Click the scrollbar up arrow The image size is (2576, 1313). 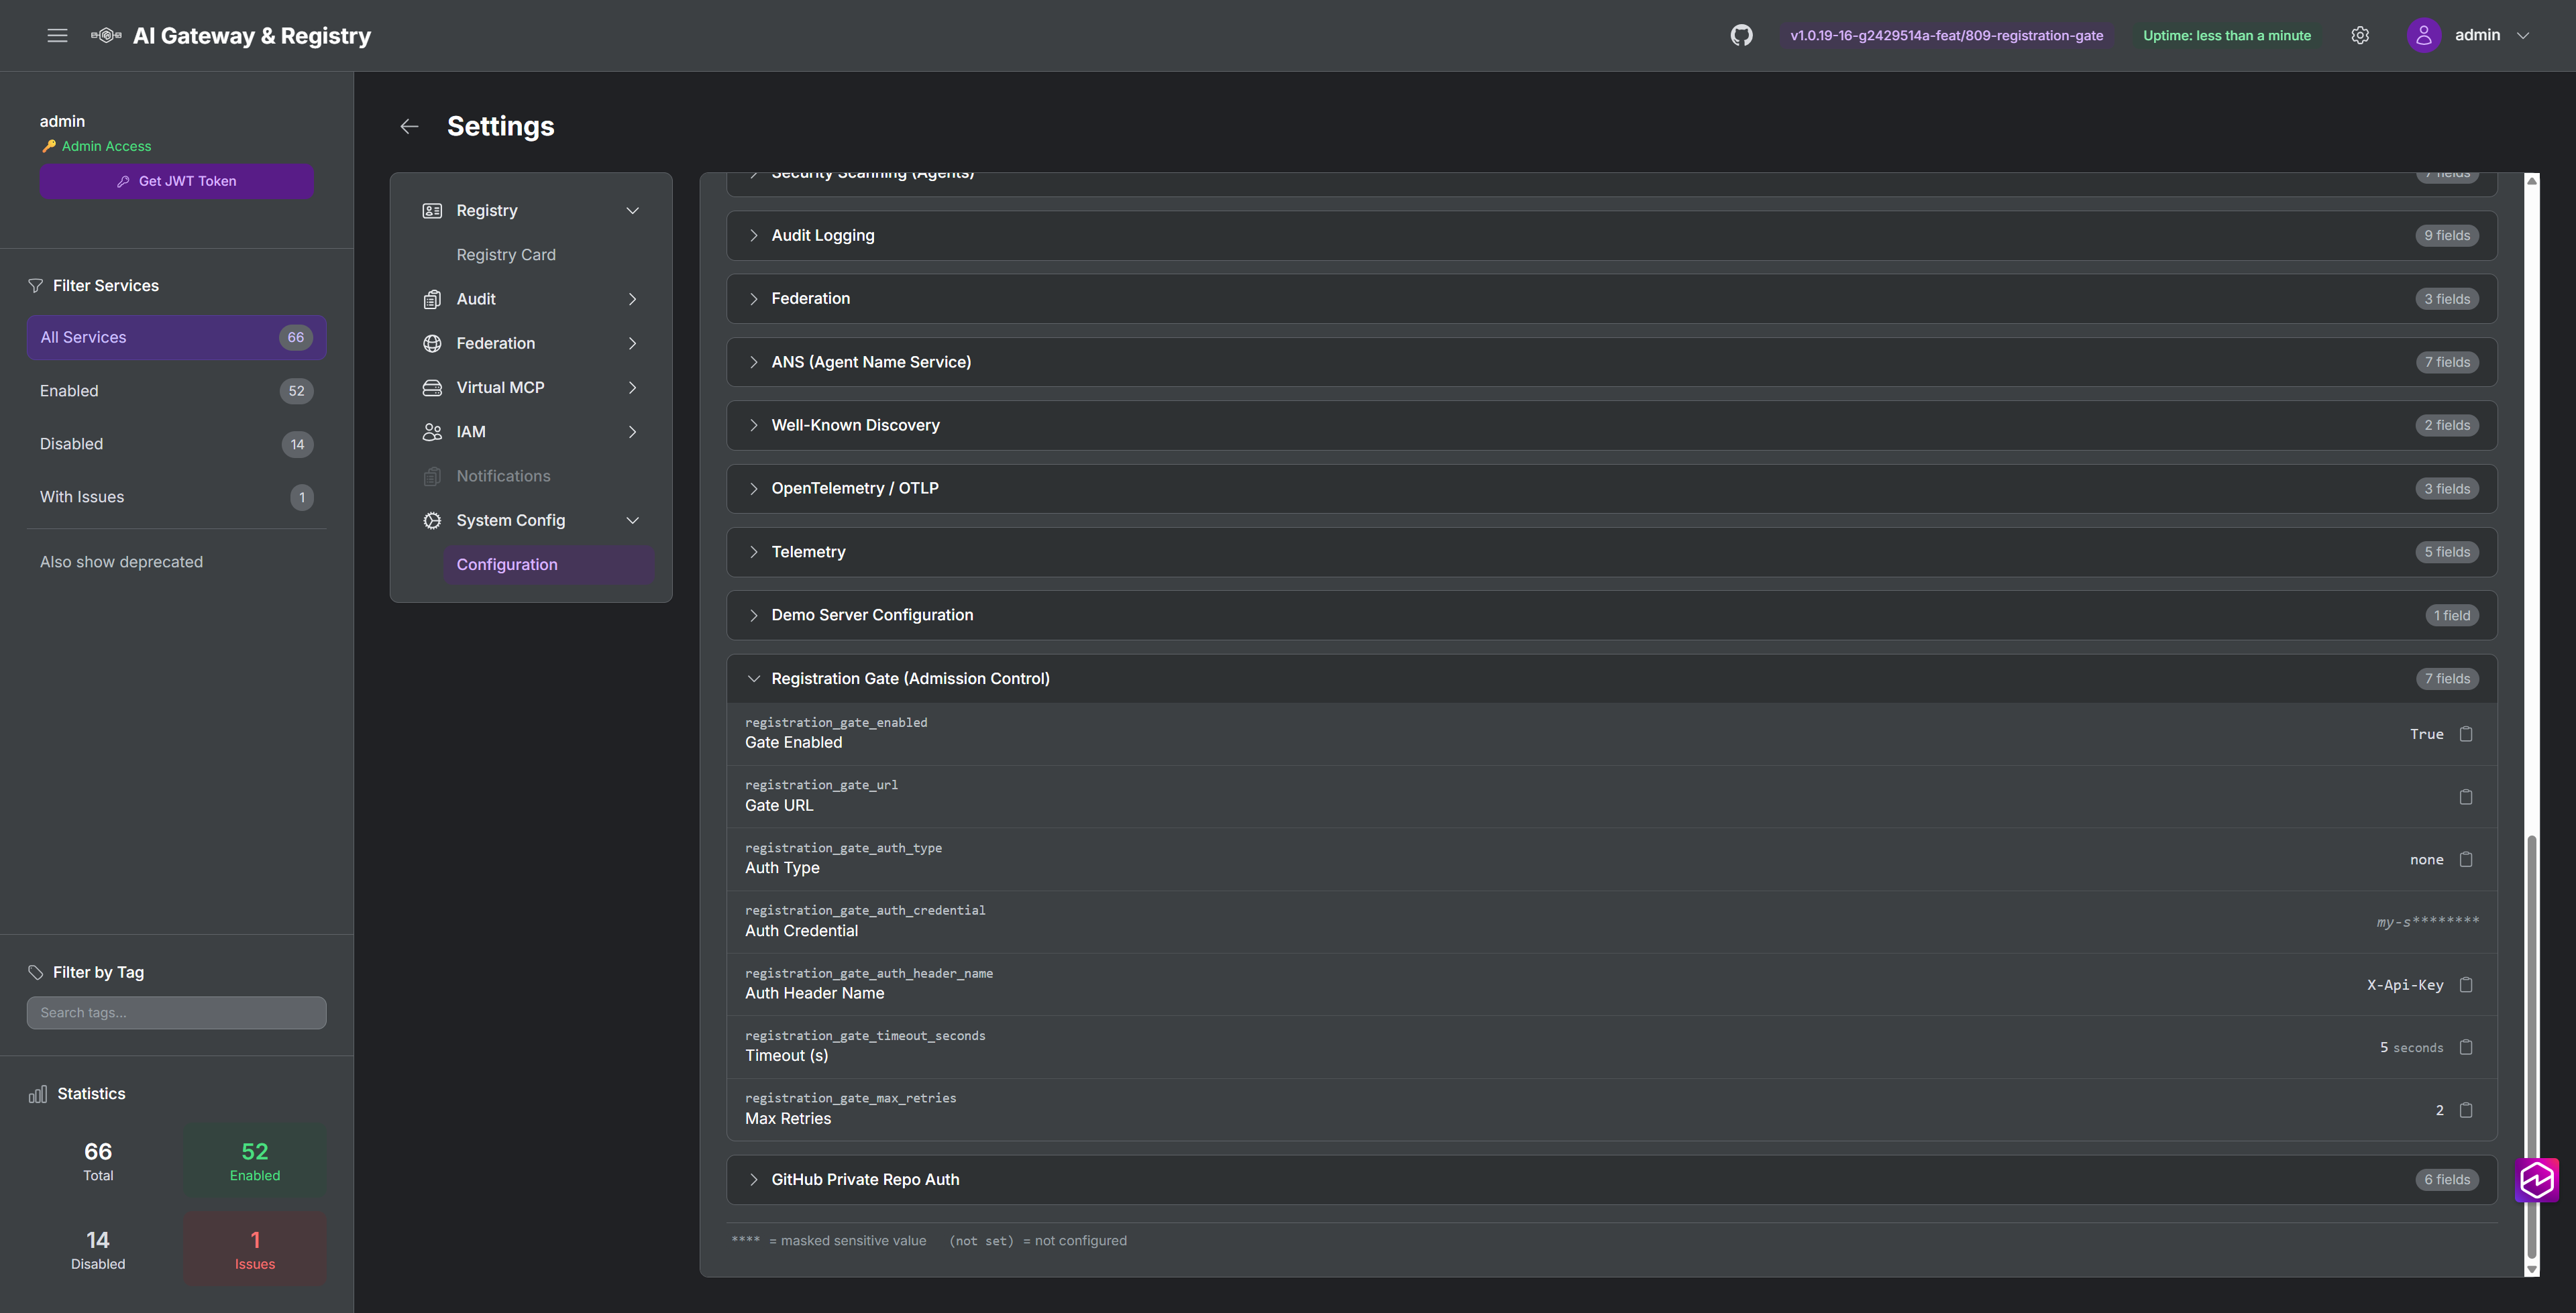[x=2532, y=180]
